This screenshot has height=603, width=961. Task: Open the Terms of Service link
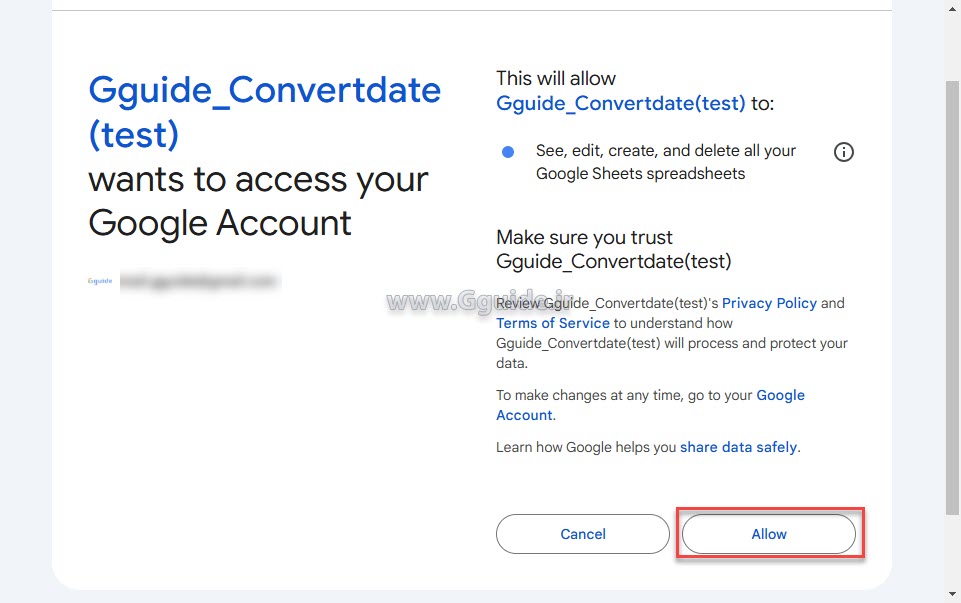click(553, 323)
